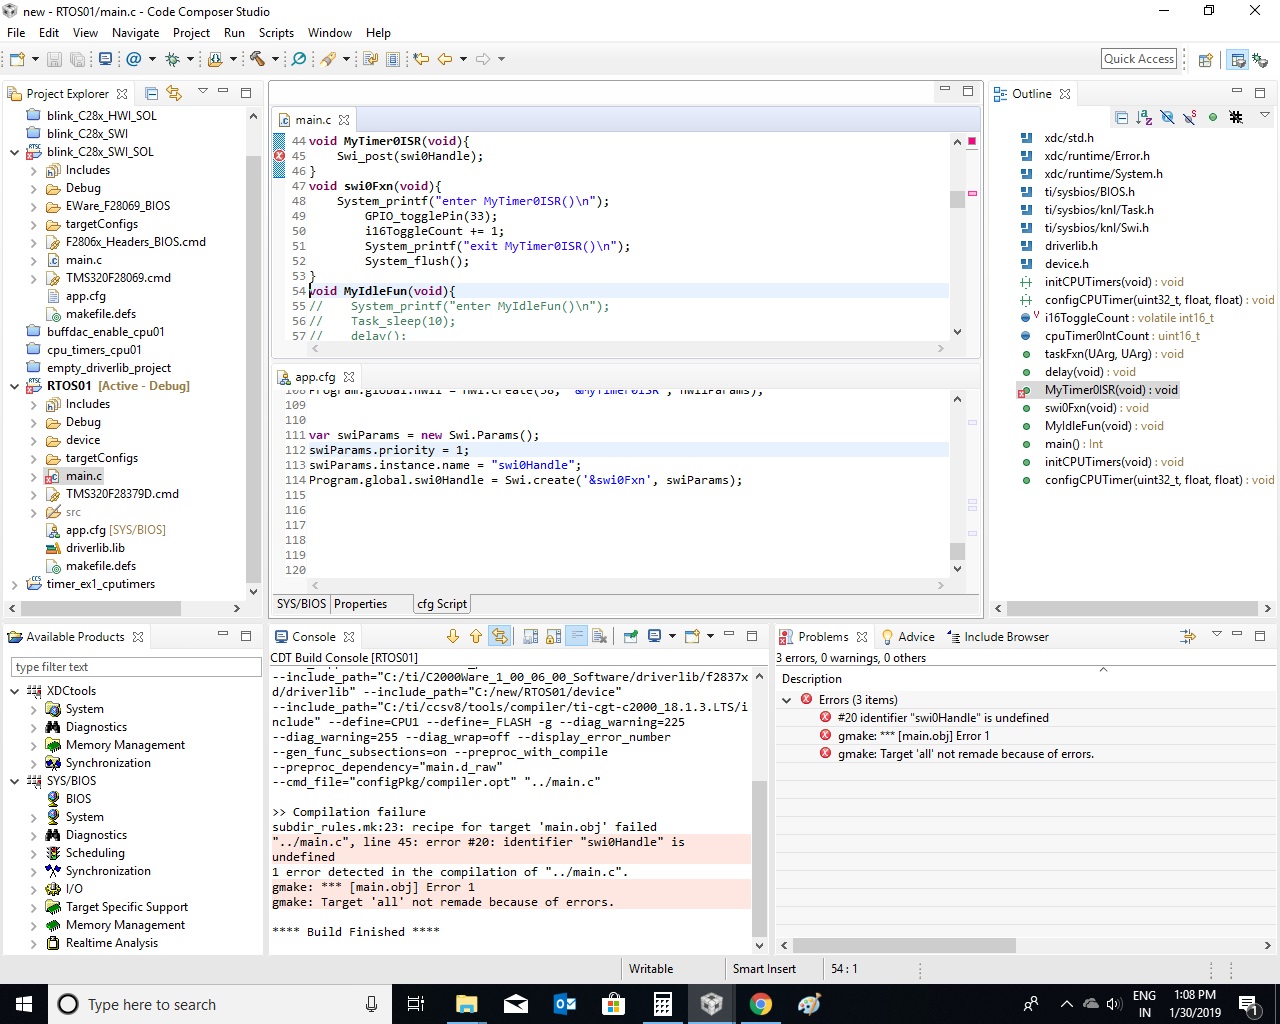Toggle Hide Static Members in Outline
Image resolution: width=1280 pixels, height=1024 pixels.
pos(1190,117)
